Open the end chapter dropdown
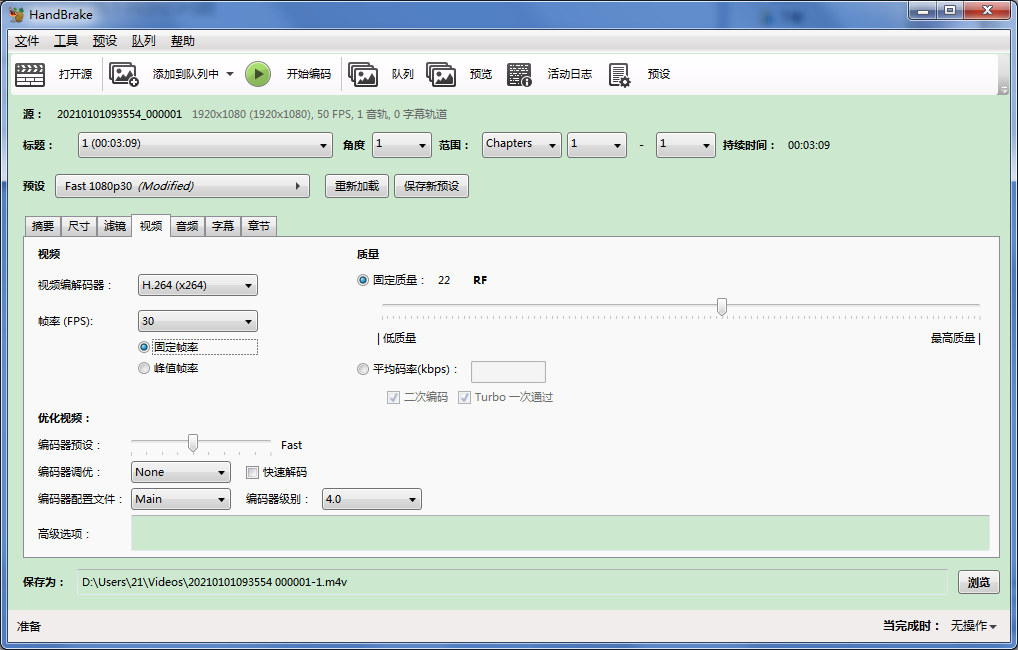This screenshot has height=650, width=1018. point(686,145)
